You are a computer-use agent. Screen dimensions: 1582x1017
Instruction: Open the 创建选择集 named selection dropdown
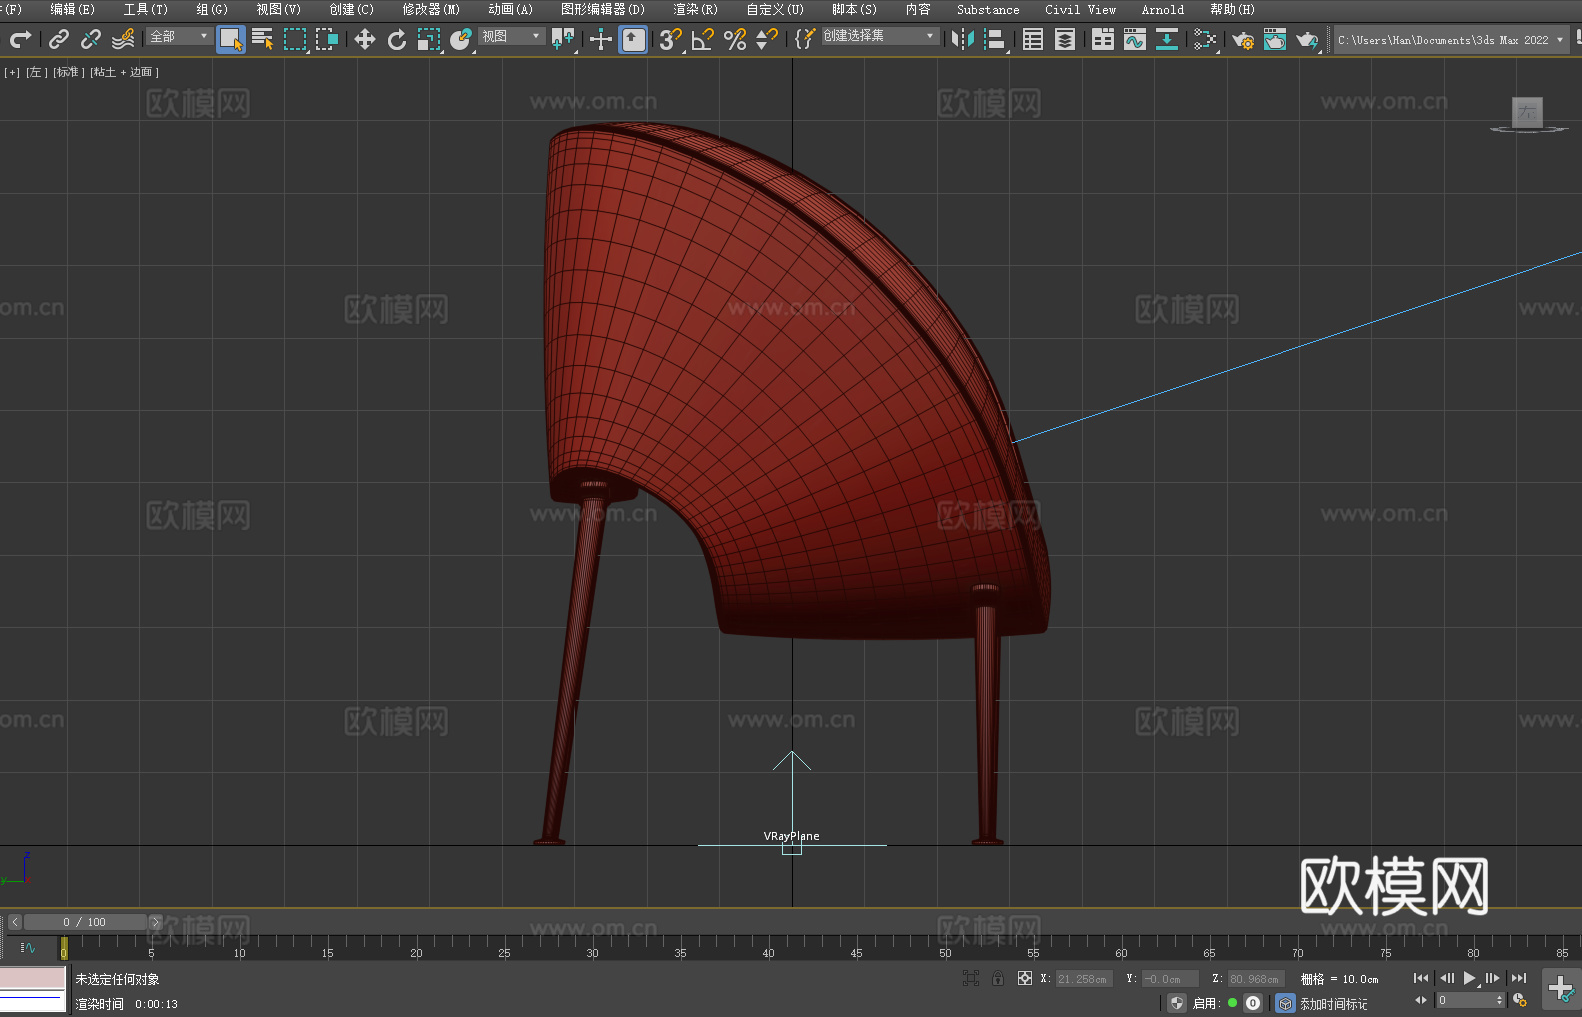tap(880, 36)
